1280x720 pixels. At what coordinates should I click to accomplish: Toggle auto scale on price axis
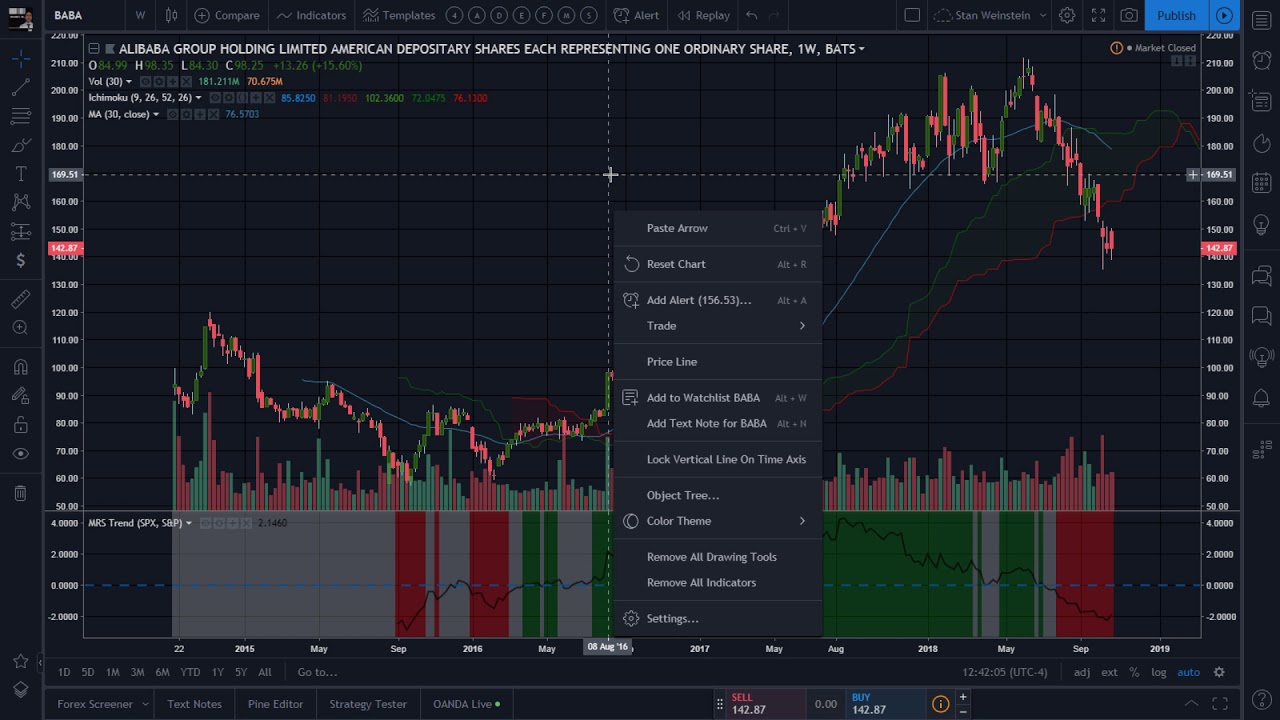click(x=1188, y=672)
